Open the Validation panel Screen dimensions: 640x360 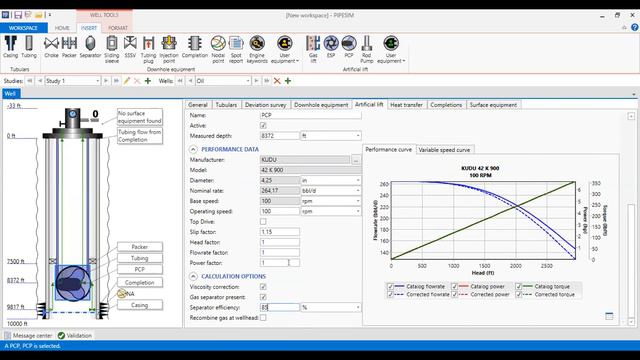pyautogui.click(x=75, y=336)
